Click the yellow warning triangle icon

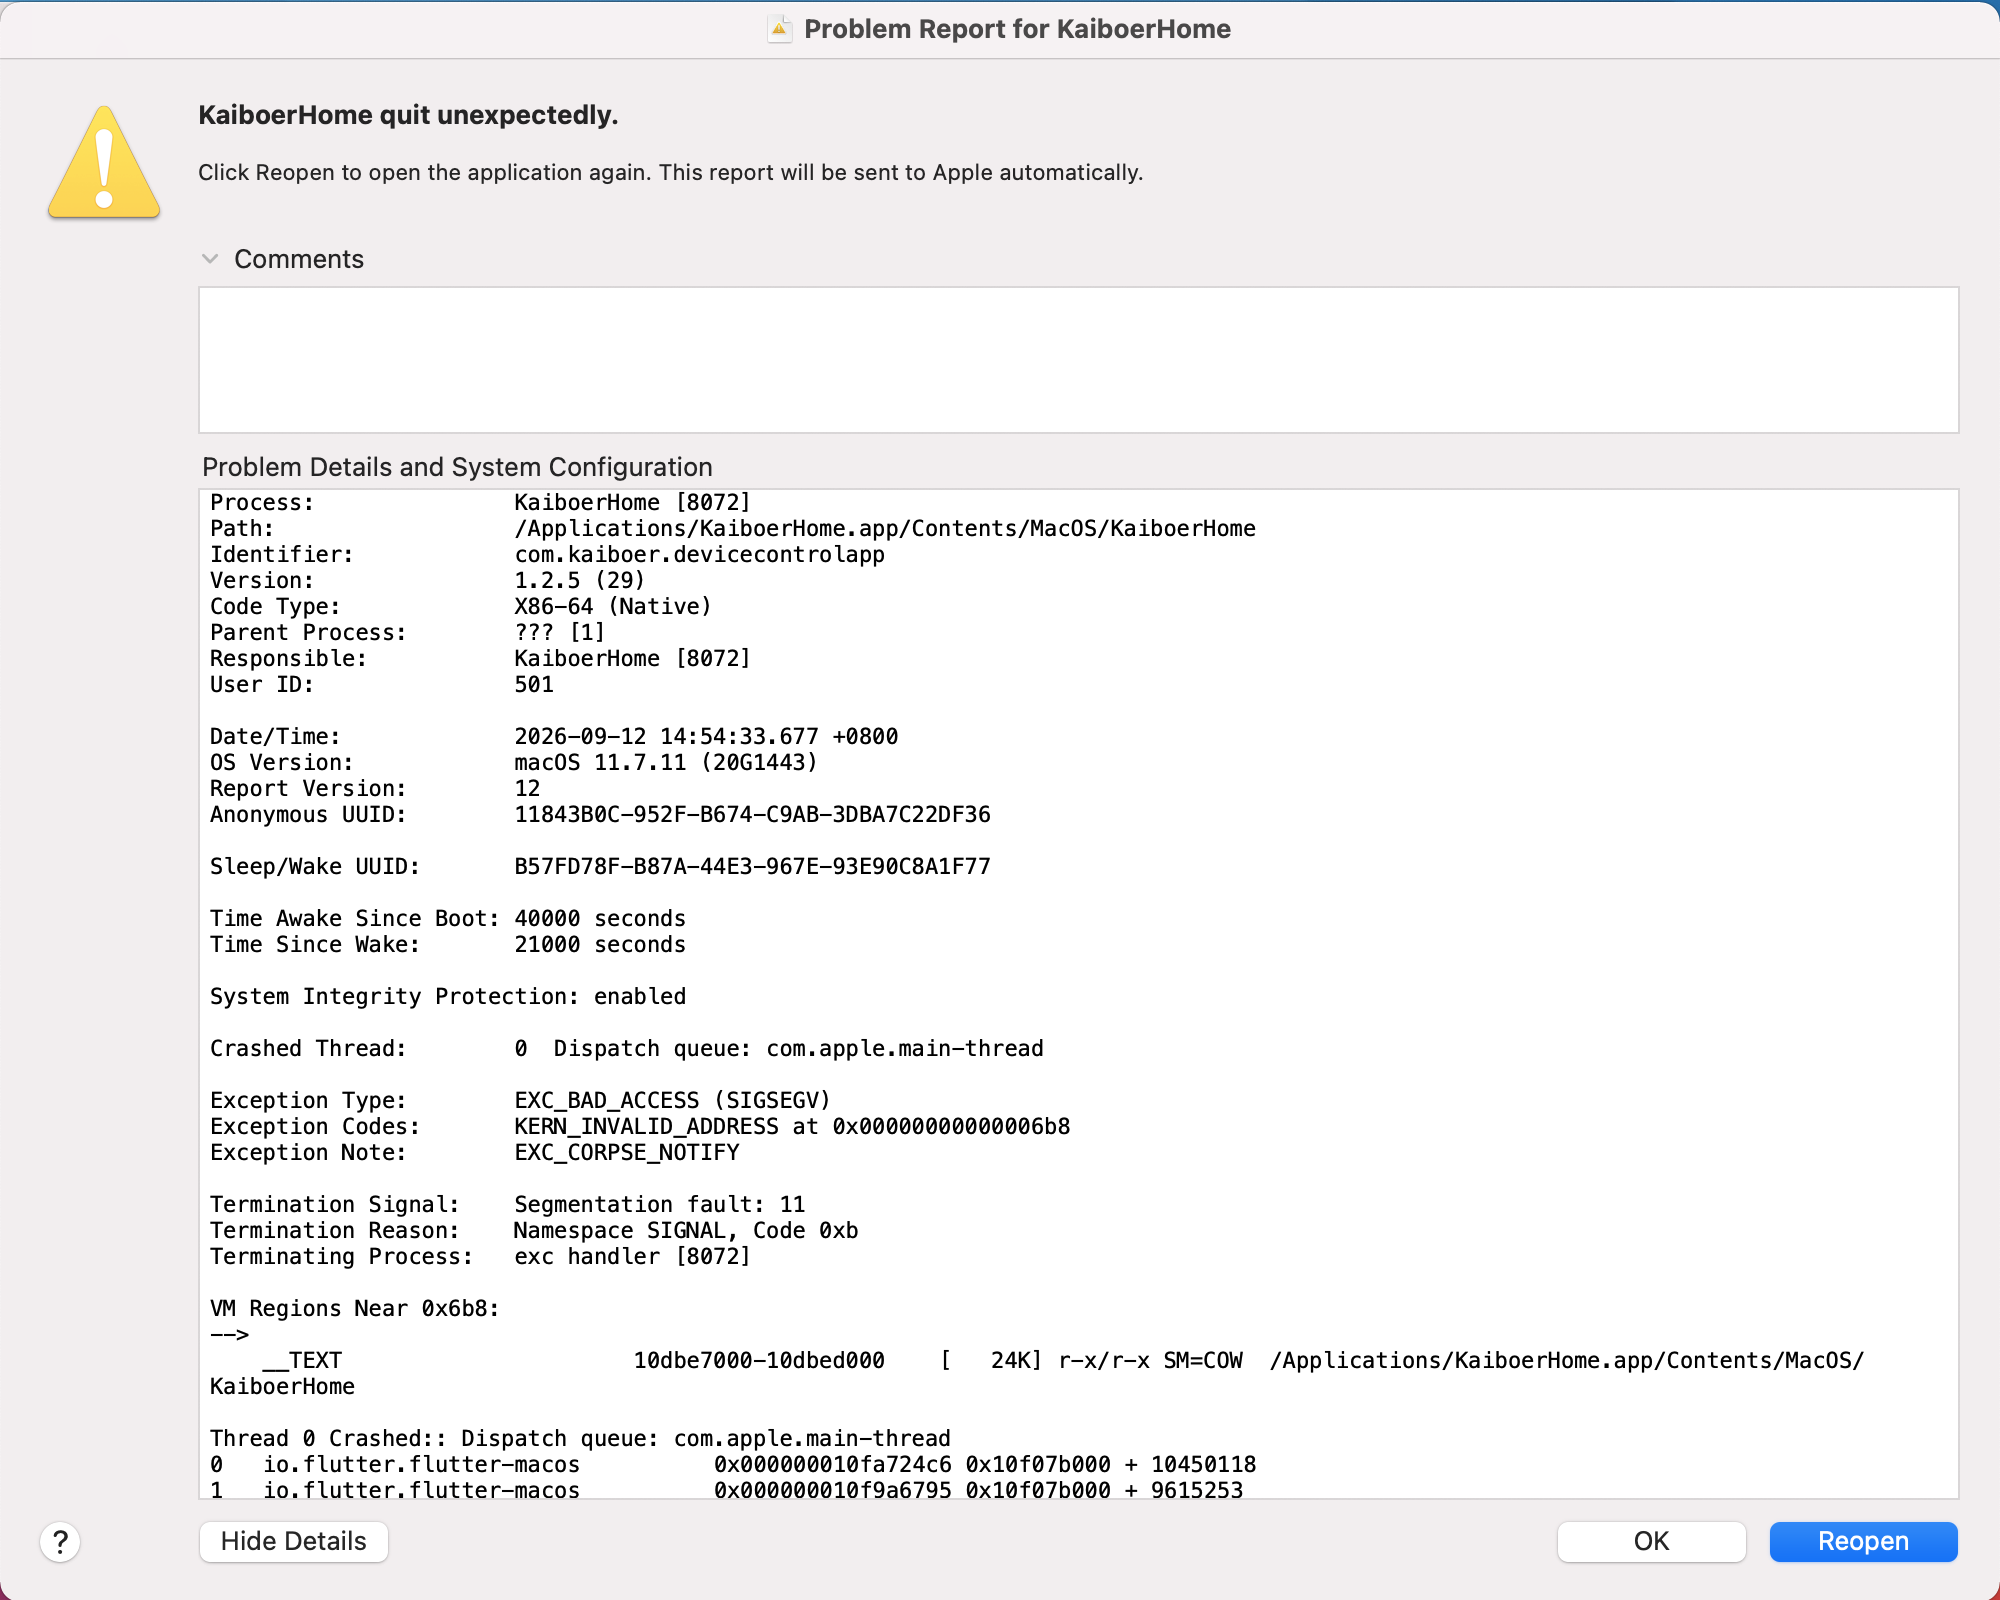(104, 163)
